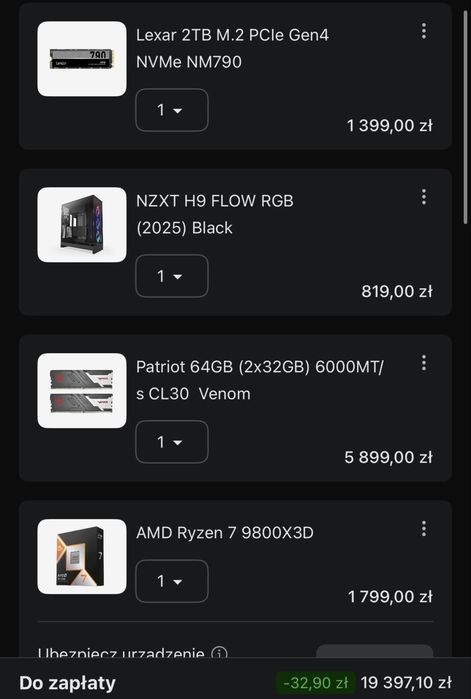Expand quantity dropdown for NZXT H9 FLOW case

coord(172,276)
